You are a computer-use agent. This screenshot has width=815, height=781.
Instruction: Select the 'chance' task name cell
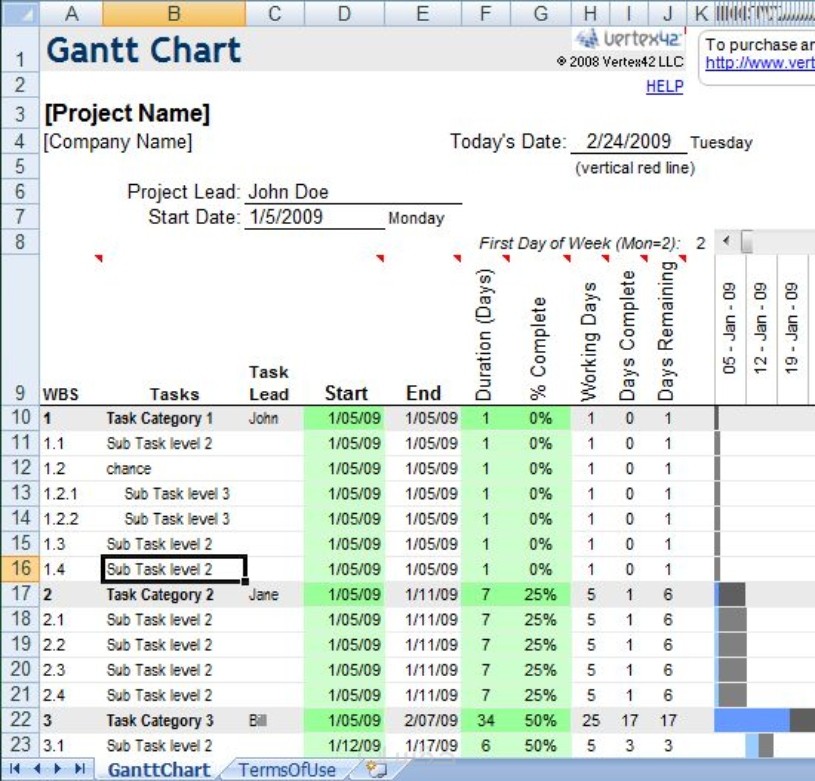pyautogui.click(x=174, y=468)
